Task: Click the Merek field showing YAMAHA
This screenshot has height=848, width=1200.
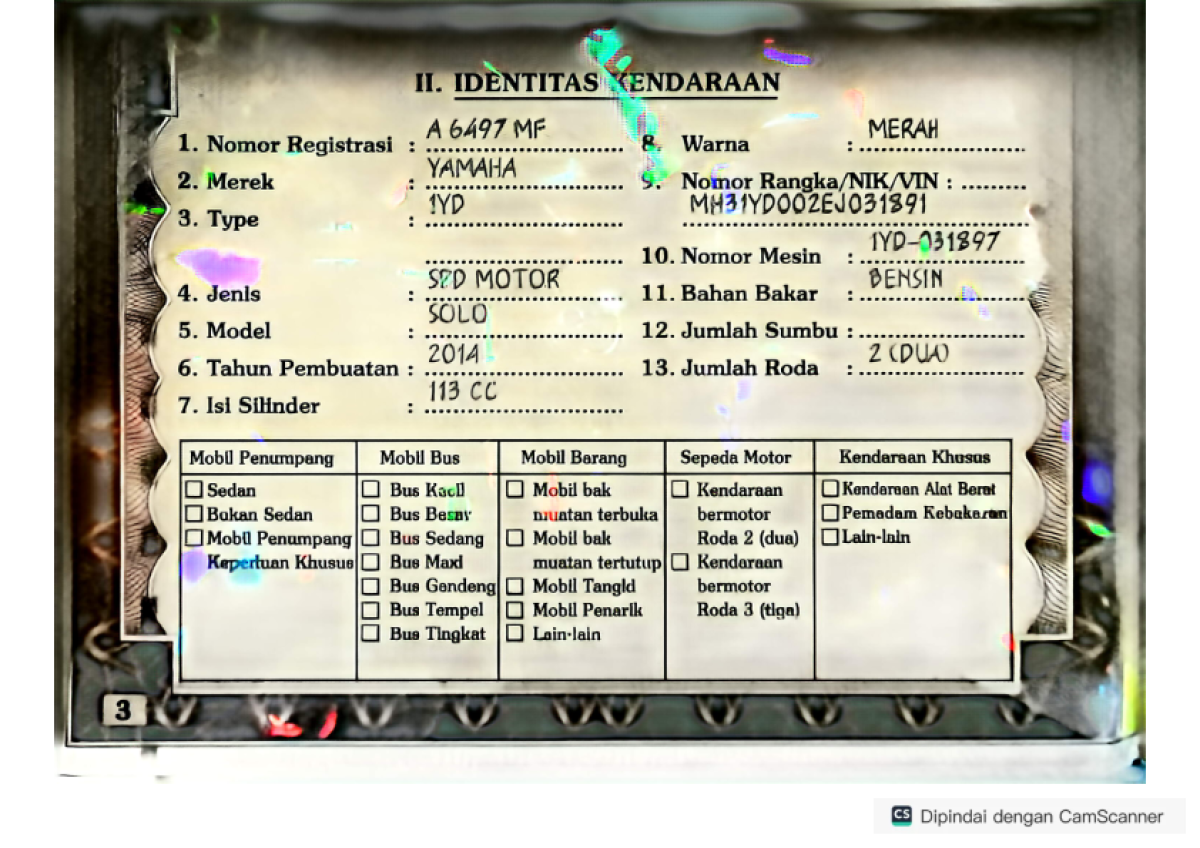Action: click(472, 169)
